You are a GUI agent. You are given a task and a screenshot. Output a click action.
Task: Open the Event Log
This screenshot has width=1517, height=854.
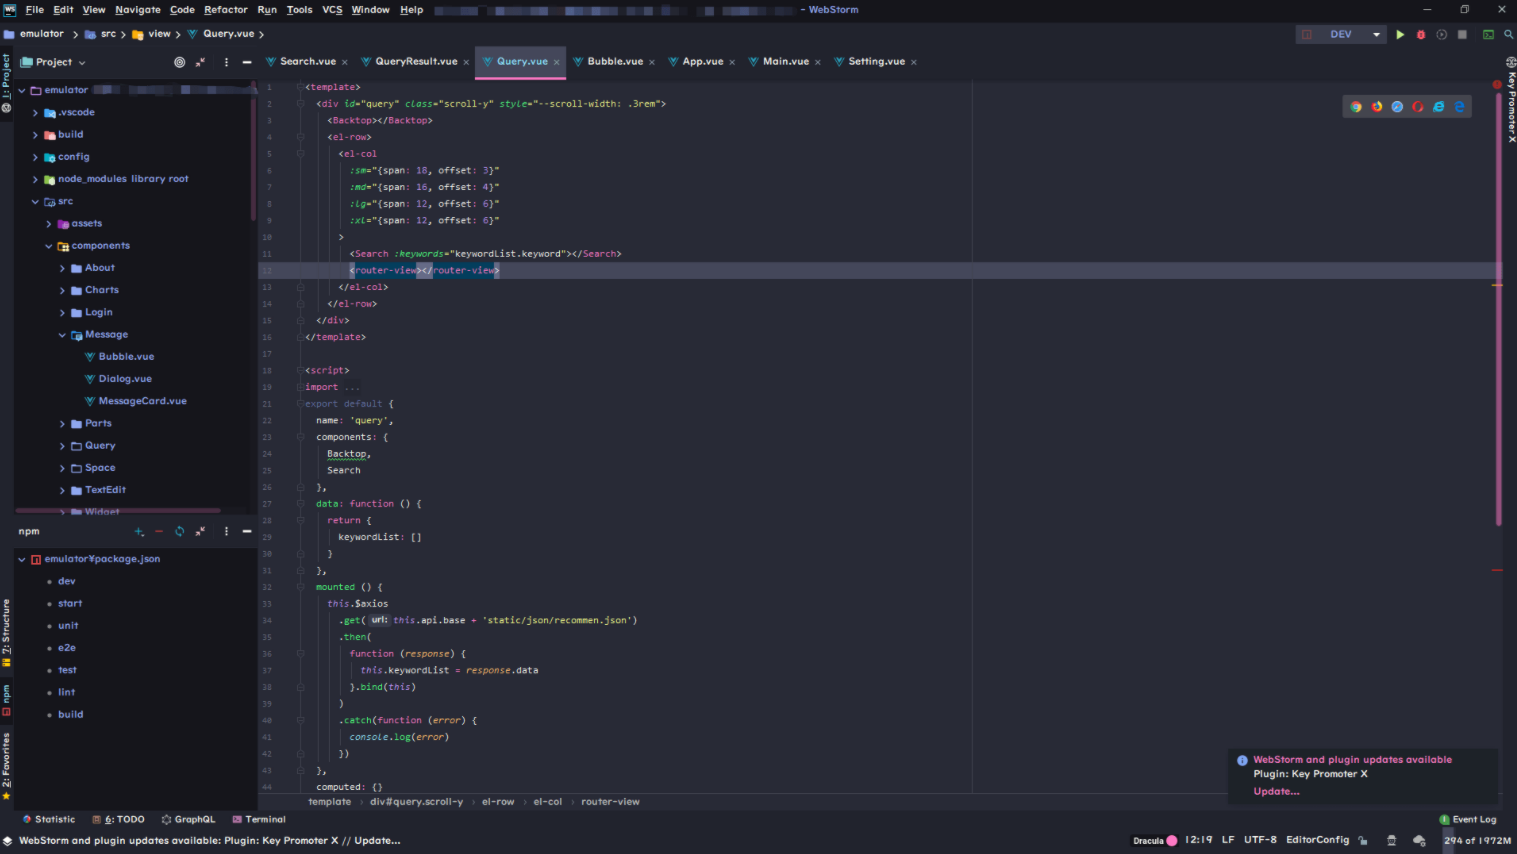1468,820
